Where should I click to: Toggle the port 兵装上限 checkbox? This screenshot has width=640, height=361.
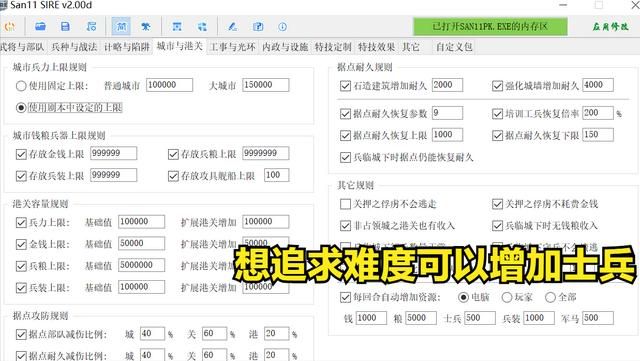(x=21, y=288)
